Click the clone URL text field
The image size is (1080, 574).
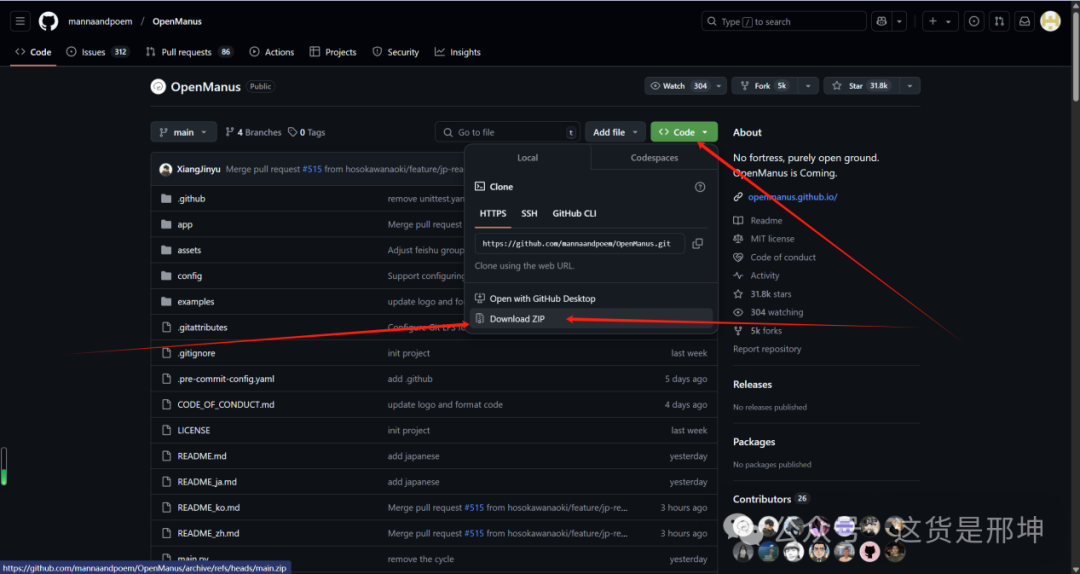click(579, 243)
